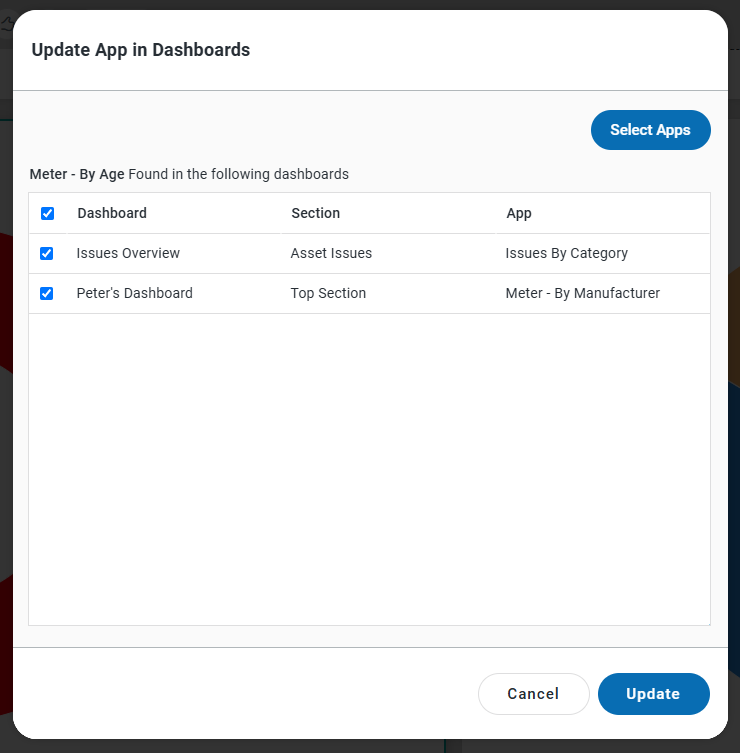
Task: Click the bold Meter - By Age label
Action: tap(77, 174)
